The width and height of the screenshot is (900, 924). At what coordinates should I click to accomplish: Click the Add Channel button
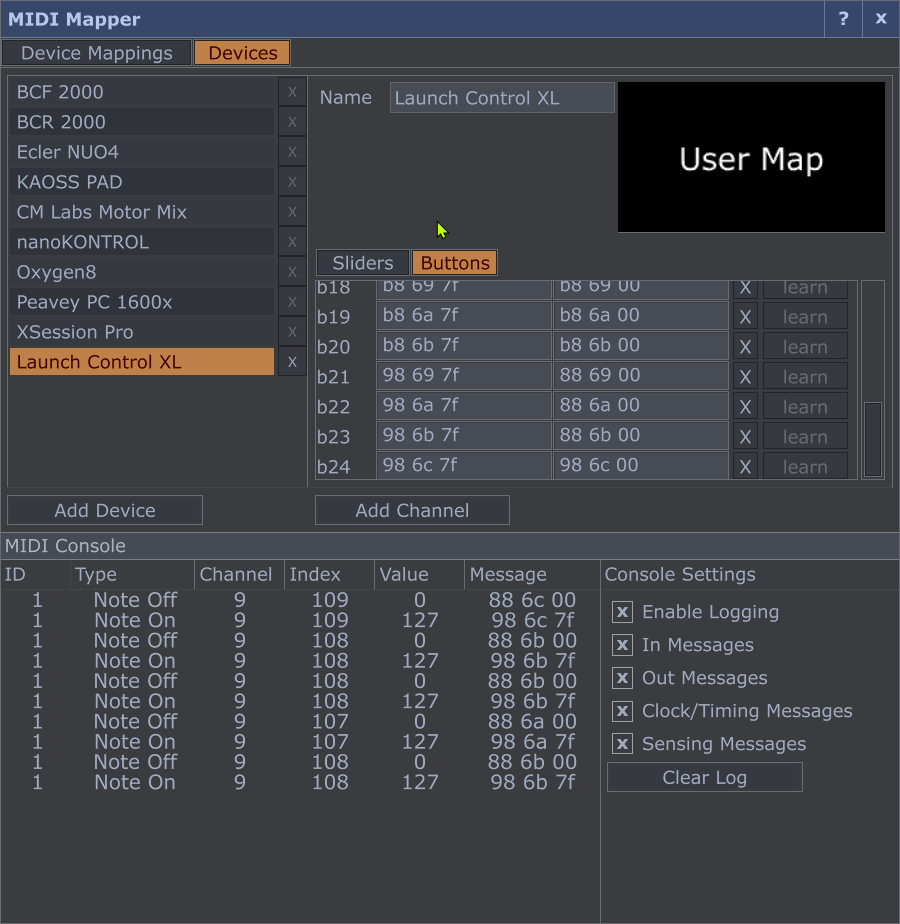click(x=412, y=510)
